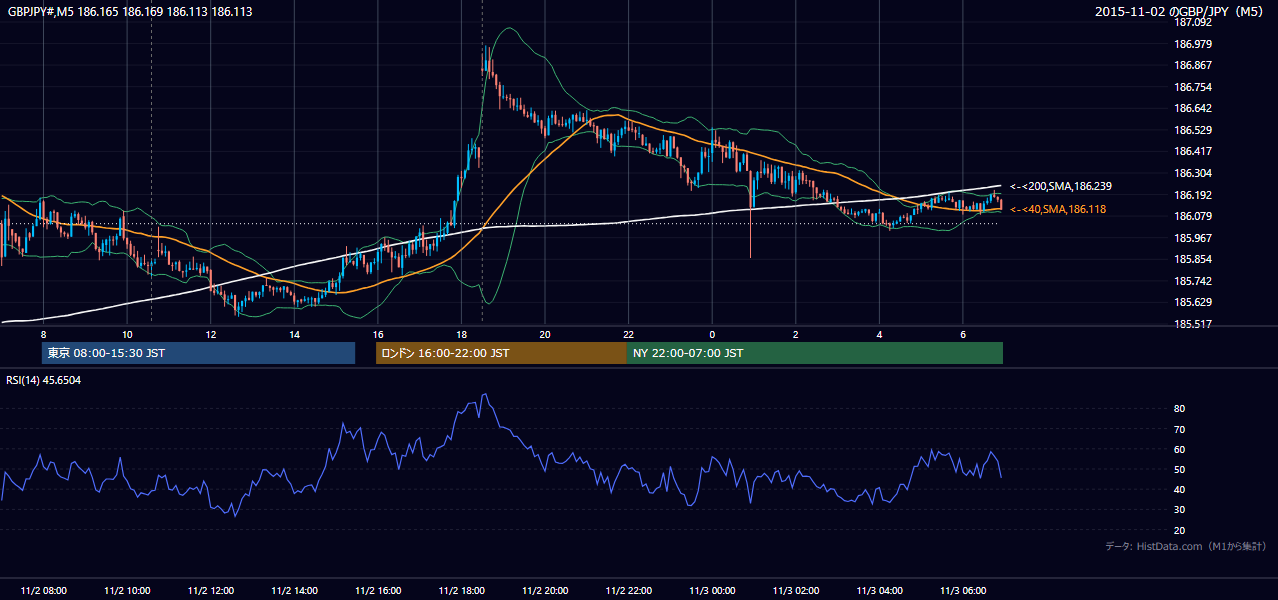Screen dimensions: 1278x600
Task: Click hour tick 0 under the price chart
Action: [x=712, y=334]
